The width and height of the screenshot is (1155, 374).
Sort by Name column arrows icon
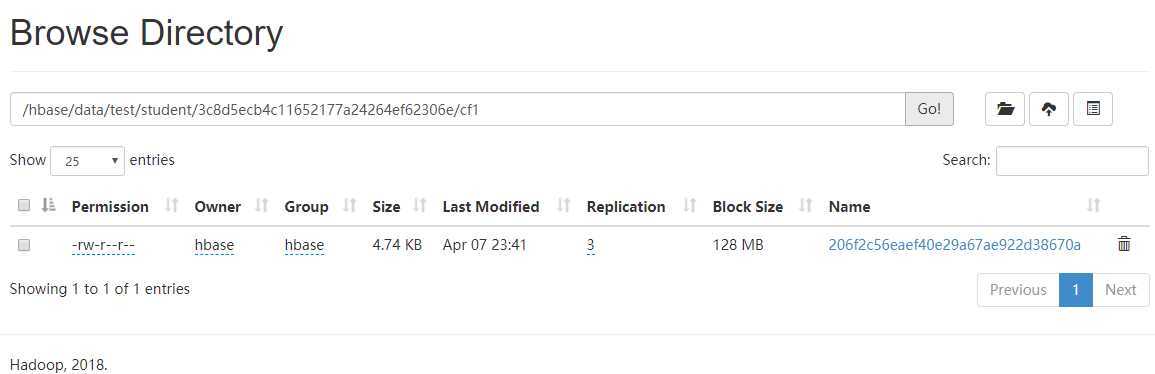tap(1094, 206)
